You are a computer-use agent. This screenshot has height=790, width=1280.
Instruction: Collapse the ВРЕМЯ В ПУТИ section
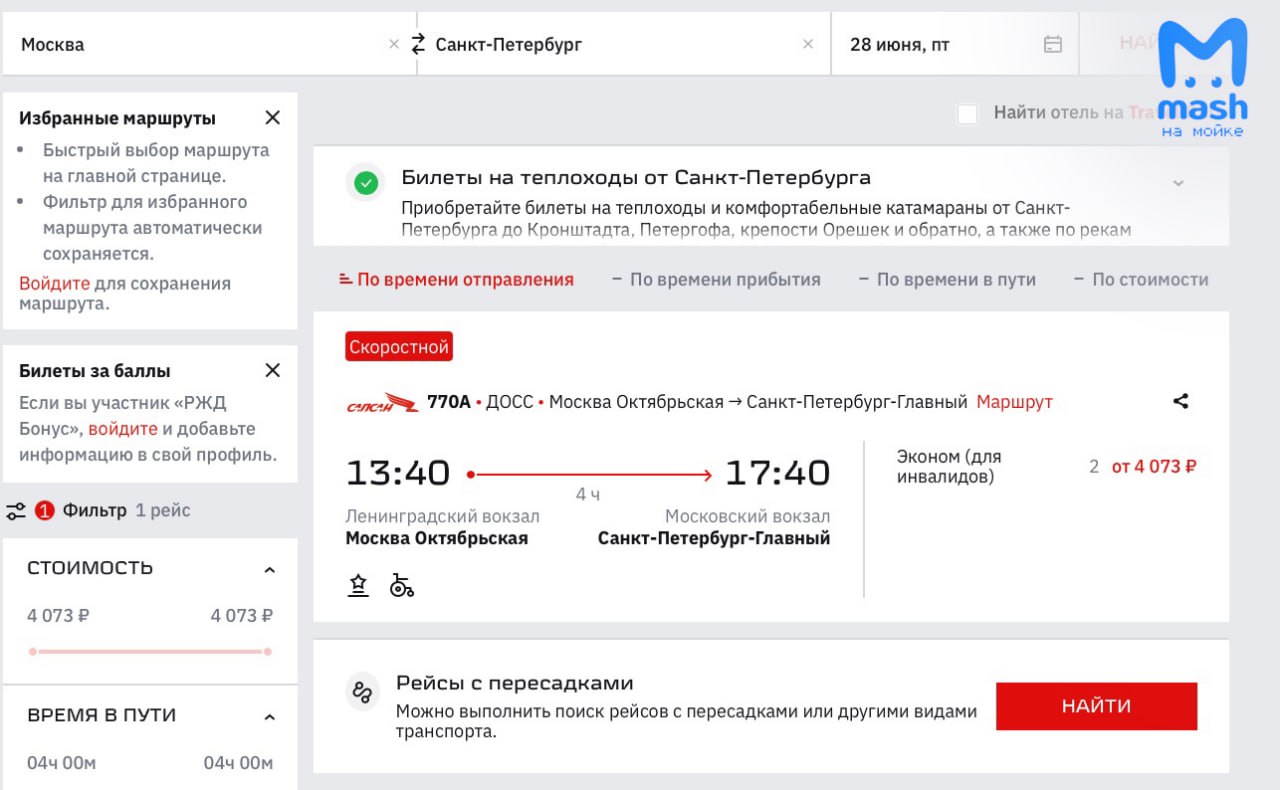[268, 717]
